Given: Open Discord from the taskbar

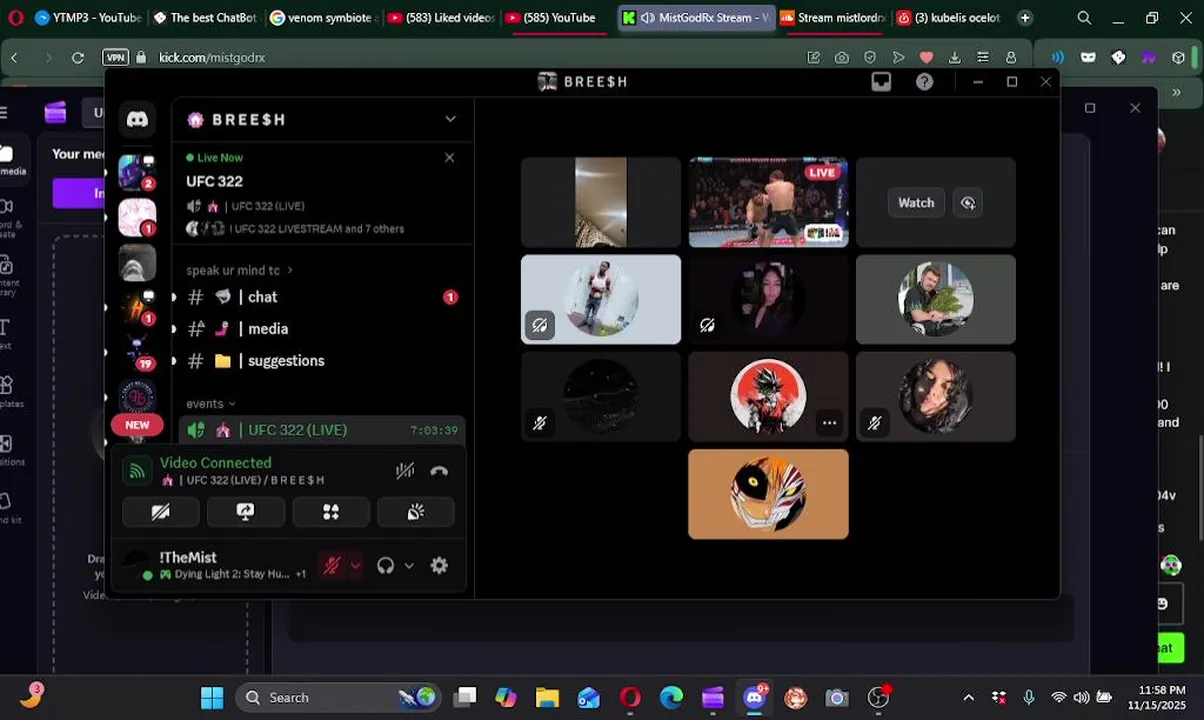Looking at the screenshot, I should click(x=755, y=698).
